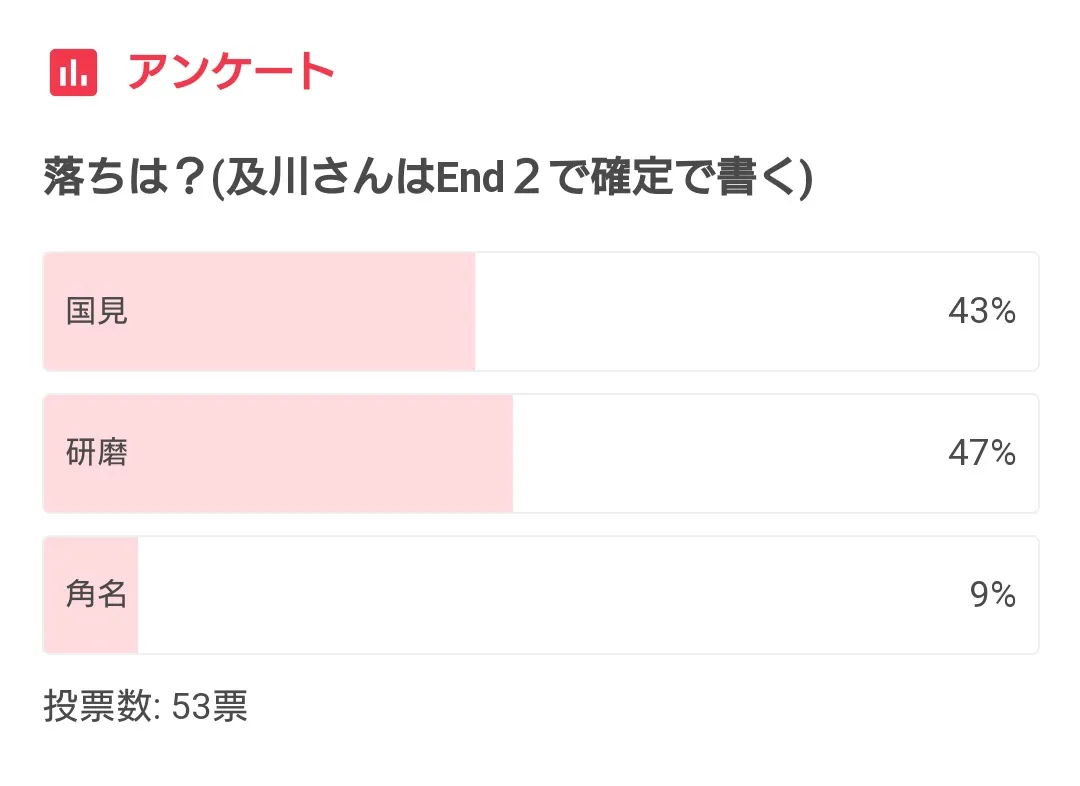This screenshot has width=1080, height=786.
Task: Click the pink filled part of 研磨's bar
Action: (320, 454)
